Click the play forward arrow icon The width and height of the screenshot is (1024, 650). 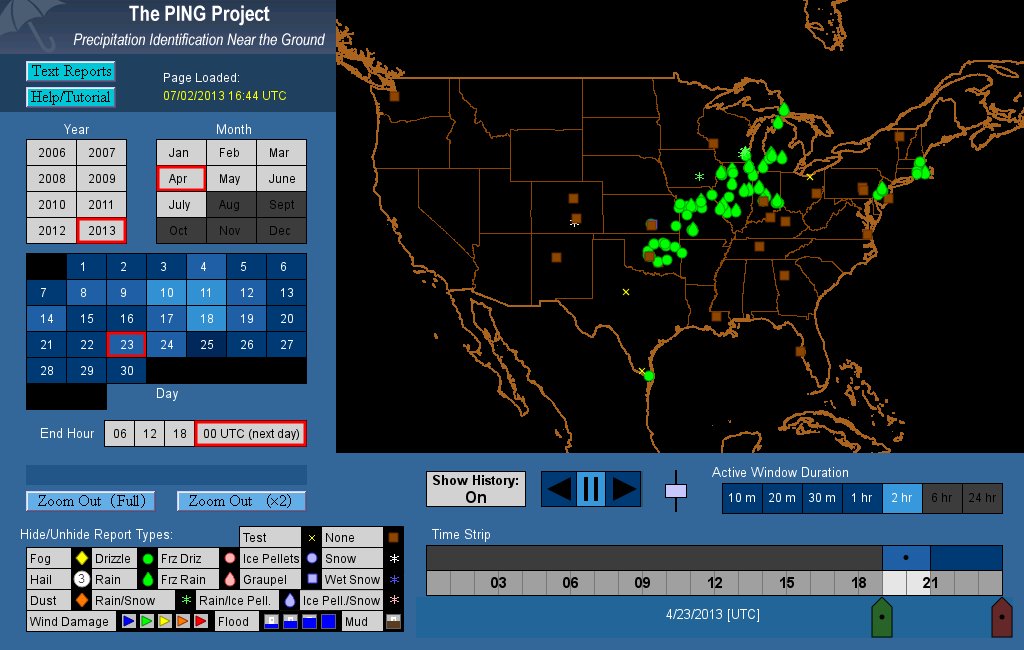pos(623,489)
